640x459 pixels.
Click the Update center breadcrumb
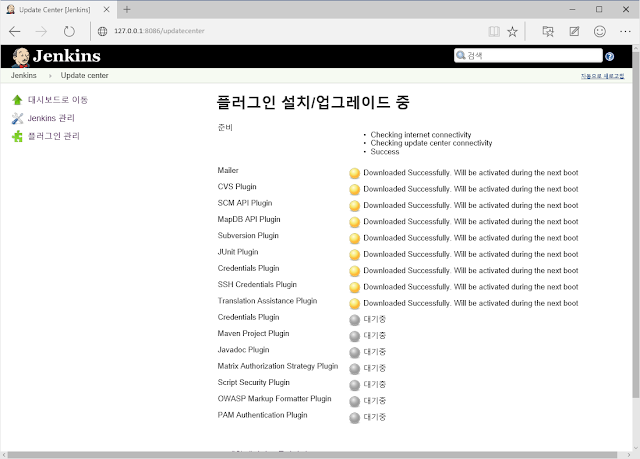[84, 75]
